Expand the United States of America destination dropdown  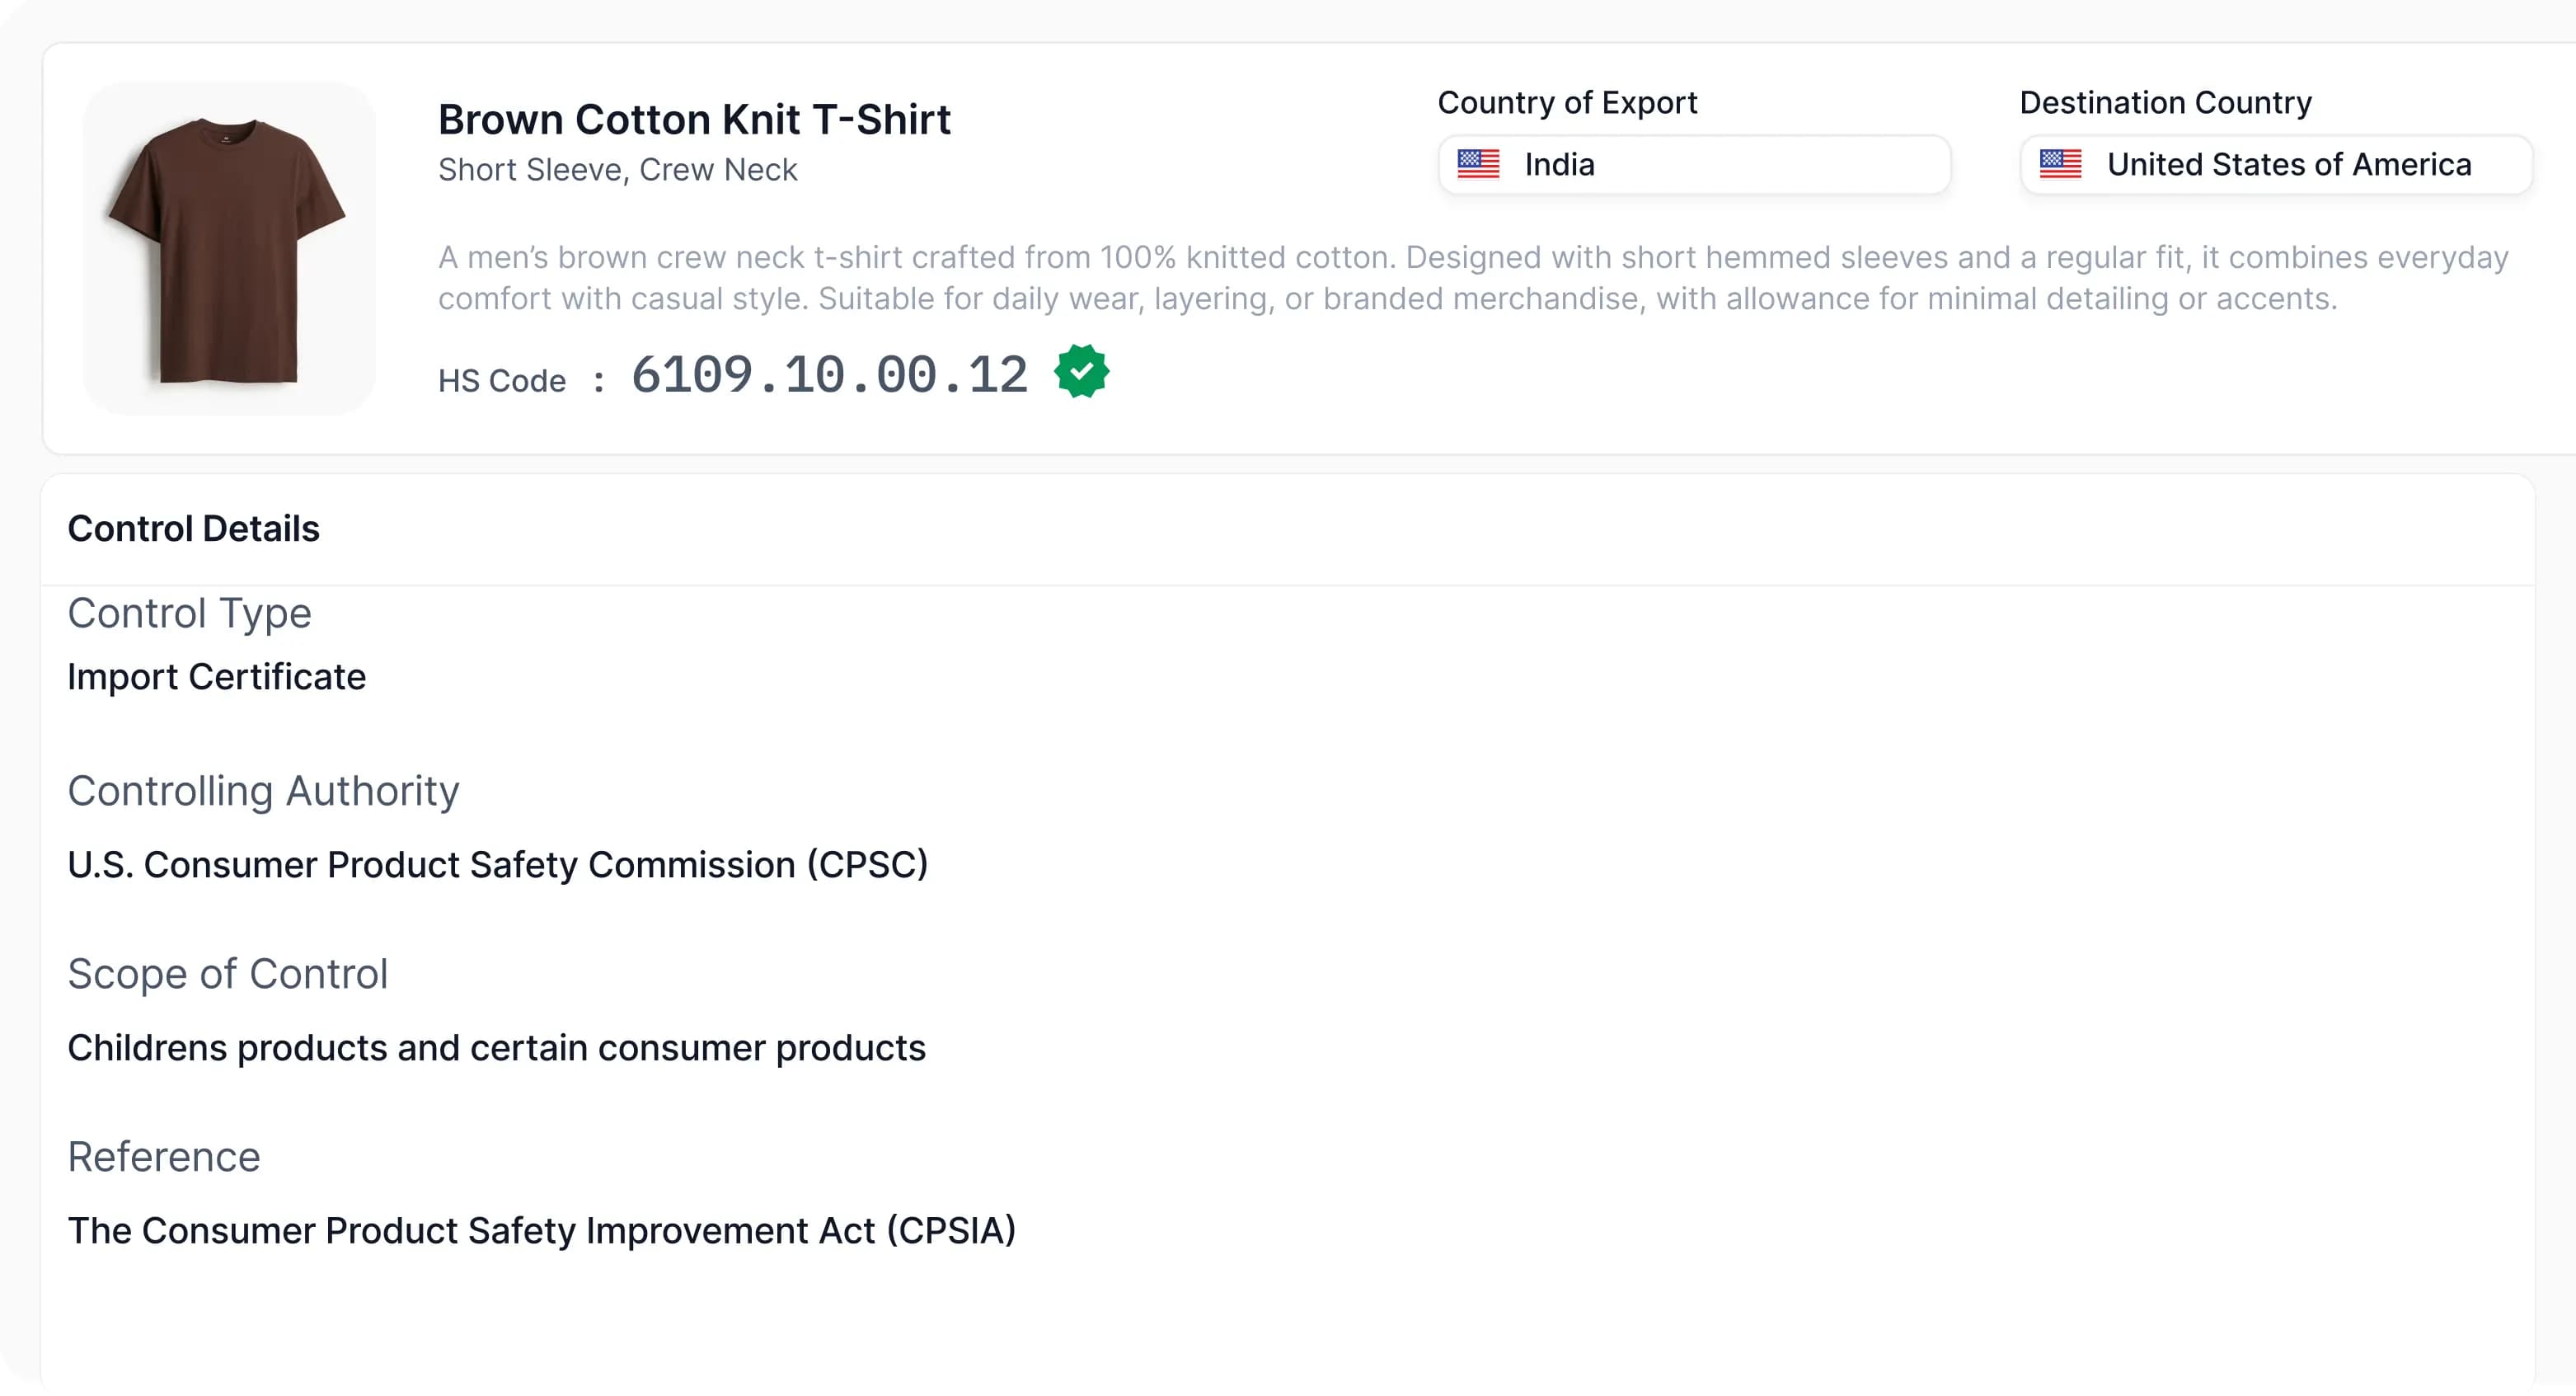pos(2276,165)
